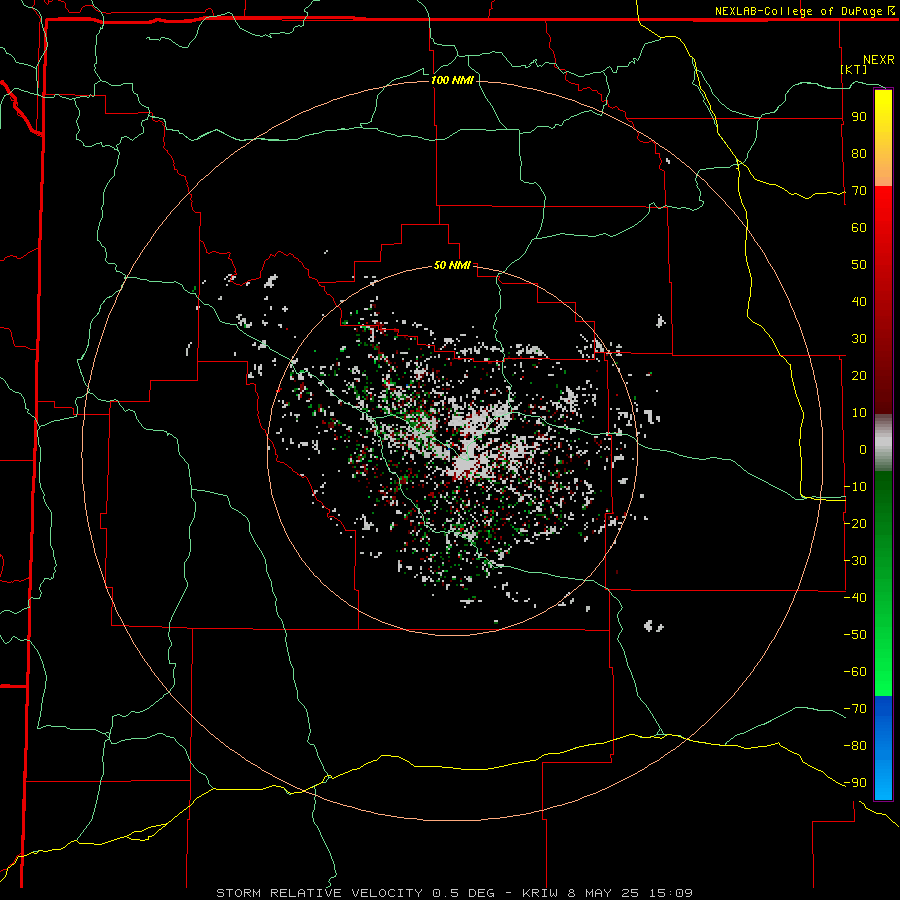Click the STORM RELATIVE VELOCITY caption text
Image resolution: width=900 pixels, height=900 pixels.
pyautogui.click(x=320, y=893)
